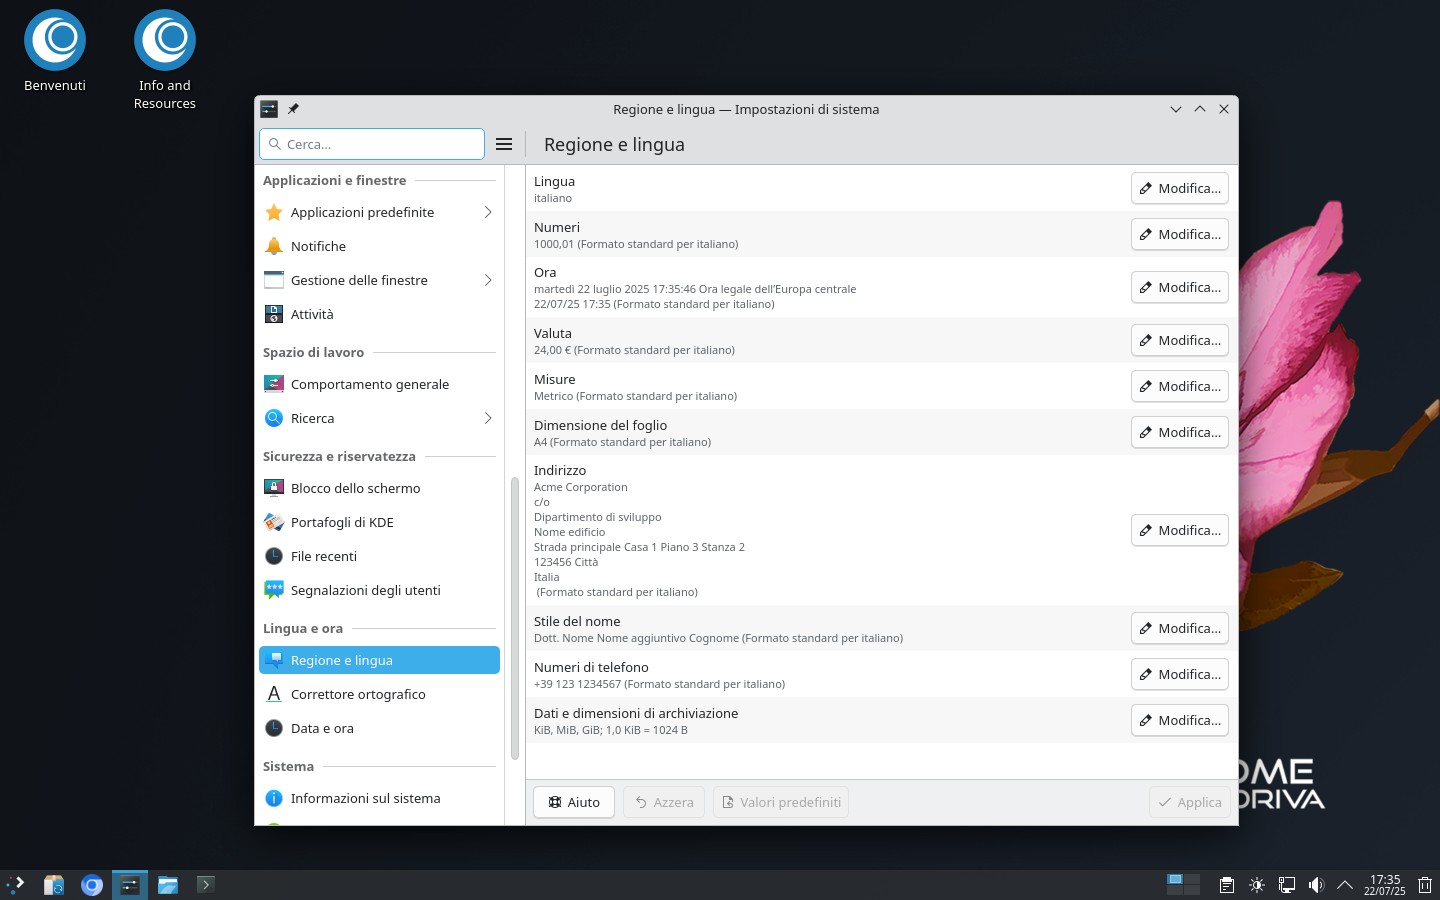Open Benvenuti desktop icon
Viewport: 1440px width, 900px height.
(x=55, y=52)
